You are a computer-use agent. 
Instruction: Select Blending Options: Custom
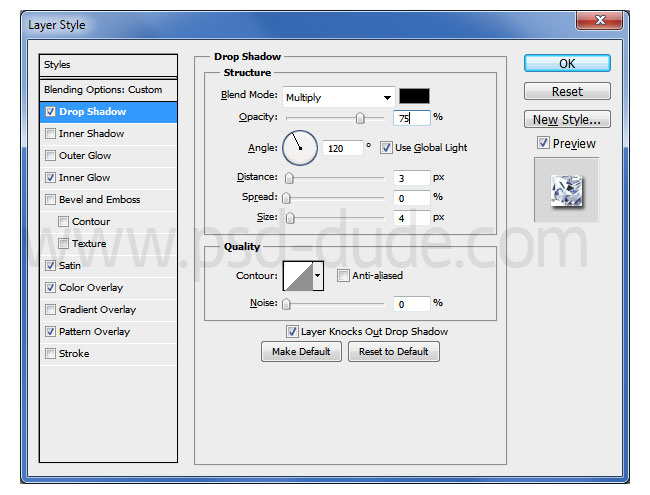pyautogui.click(x=108, y=90)
